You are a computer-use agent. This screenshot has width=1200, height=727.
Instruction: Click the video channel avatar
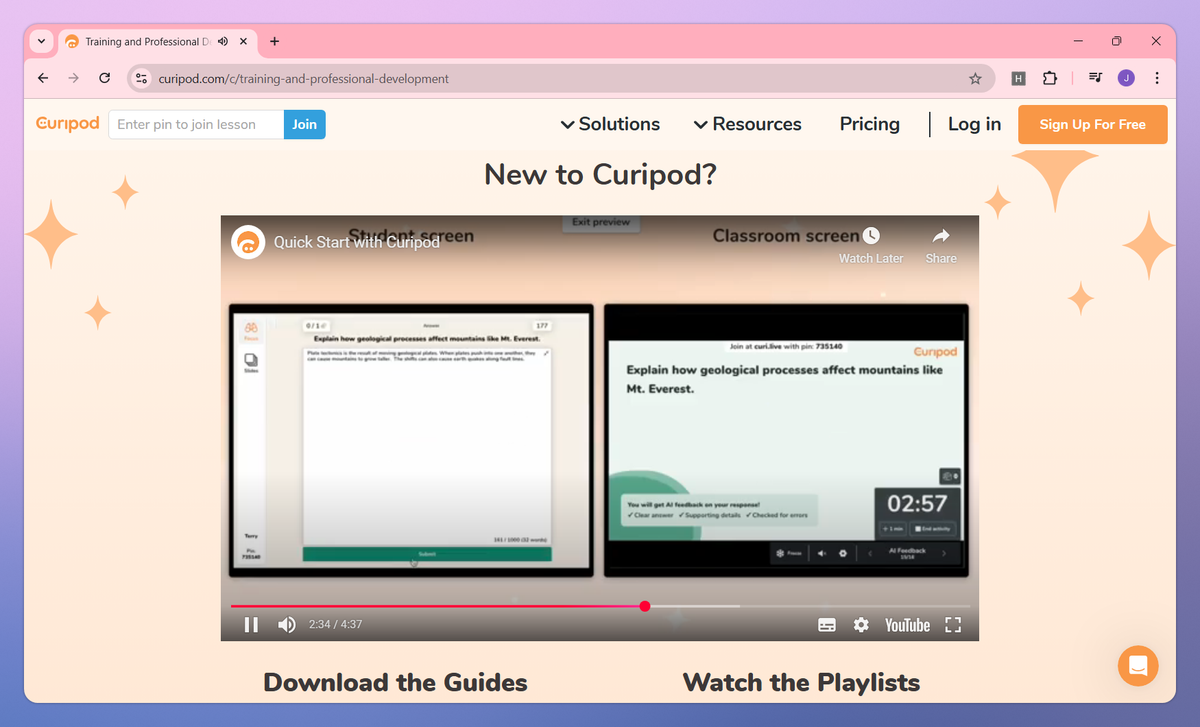coord(248,242)
